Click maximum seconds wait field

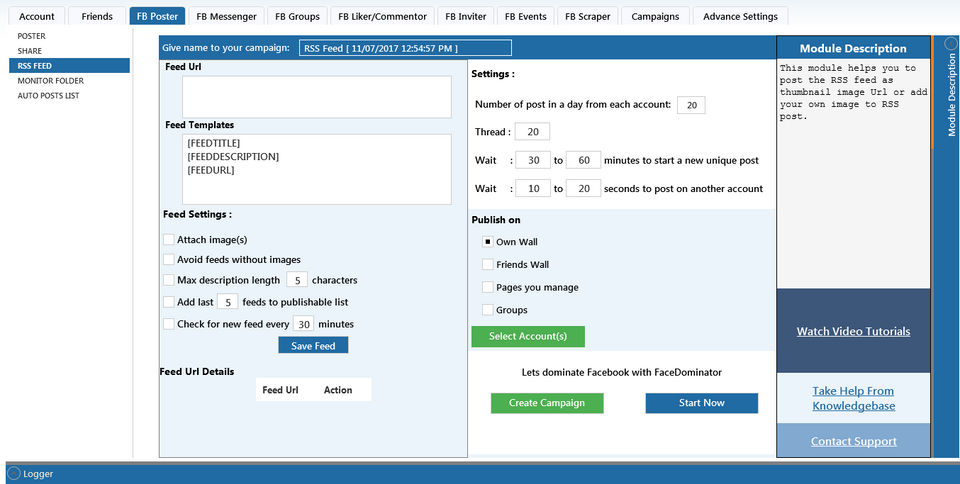tap(583, 188)
